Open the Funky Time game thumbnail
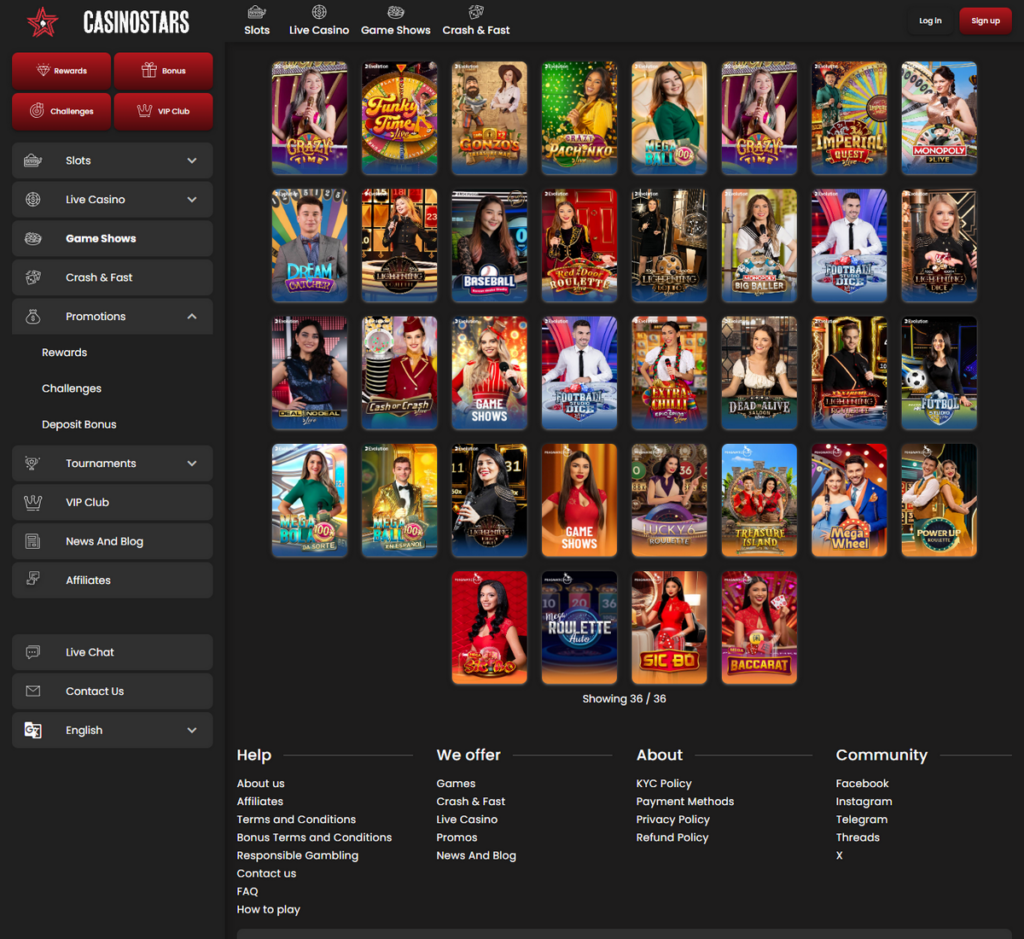Screen dimensions: 1024x939 400,118
